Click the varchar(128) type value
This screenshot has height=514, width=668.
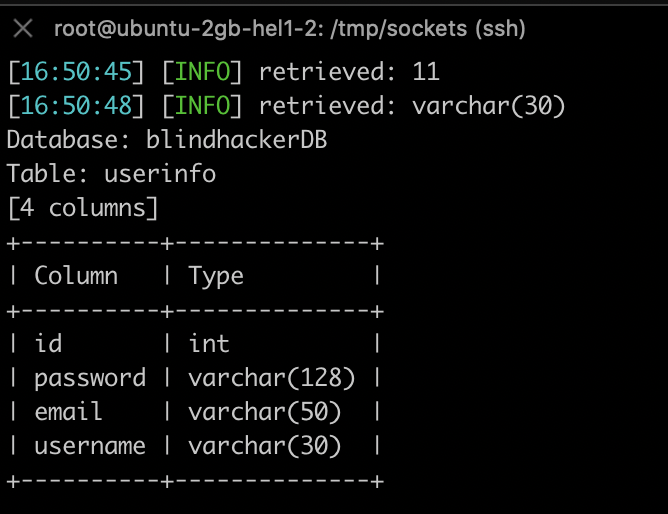click(271, 378)
